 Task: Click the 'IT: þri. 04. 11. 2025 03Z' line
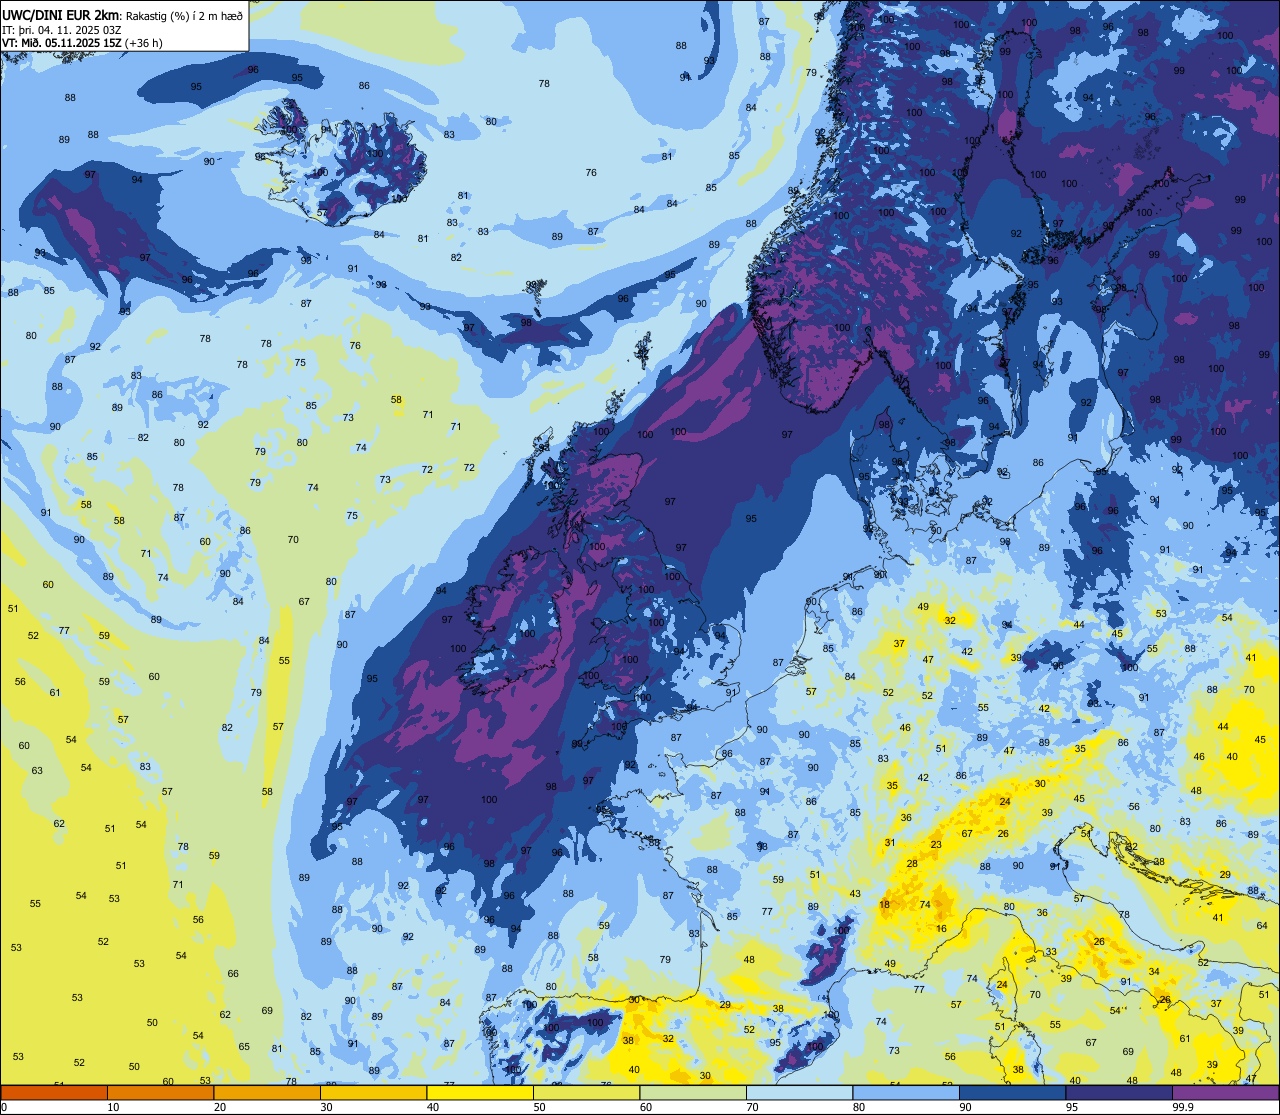click(63, 30)
